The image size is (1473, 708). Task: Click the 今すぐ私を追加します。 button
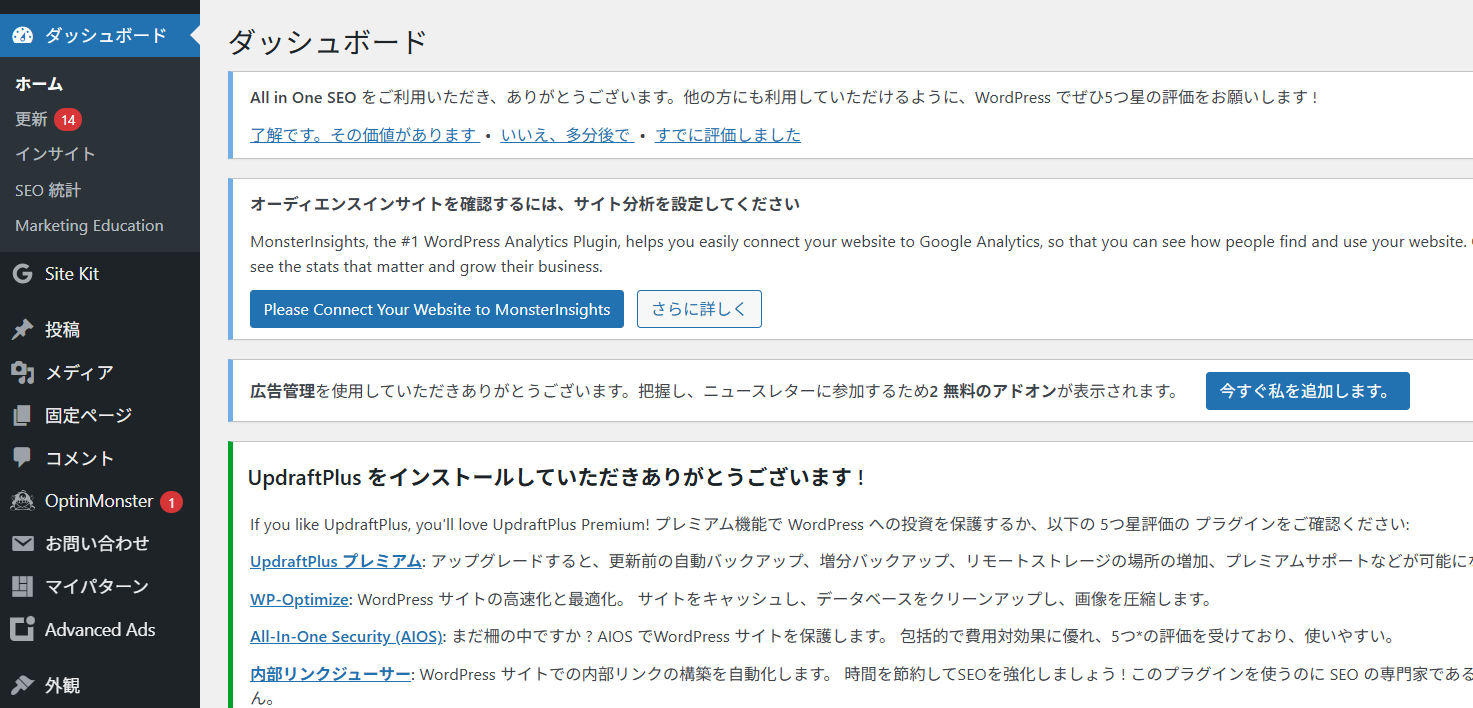pos(1308,391)
